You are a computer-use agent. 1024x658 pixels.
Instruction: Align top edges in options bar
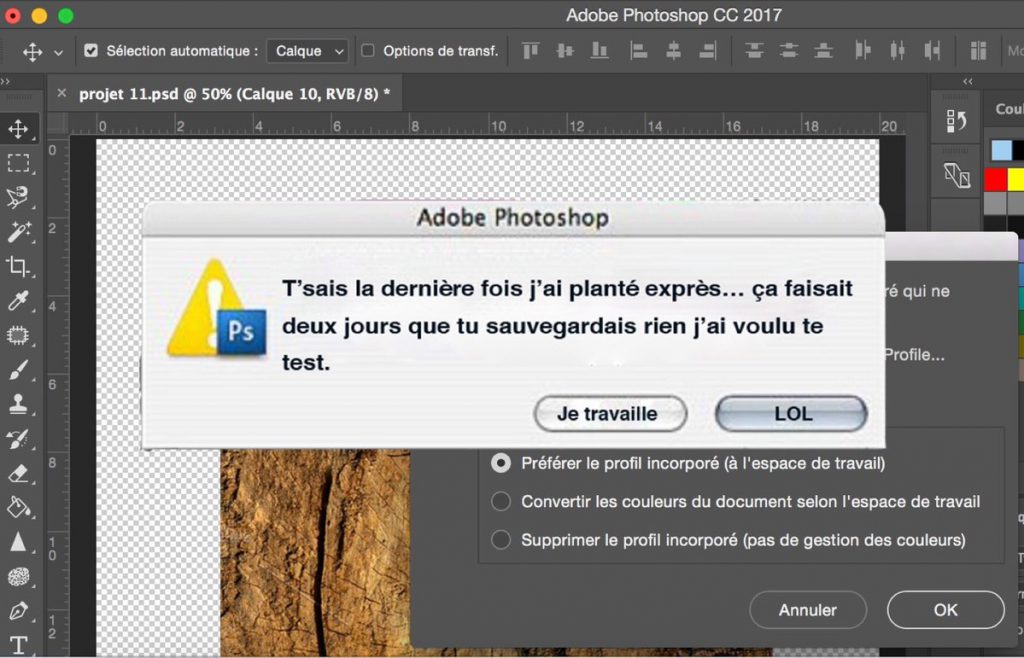[x=531, y=50]
